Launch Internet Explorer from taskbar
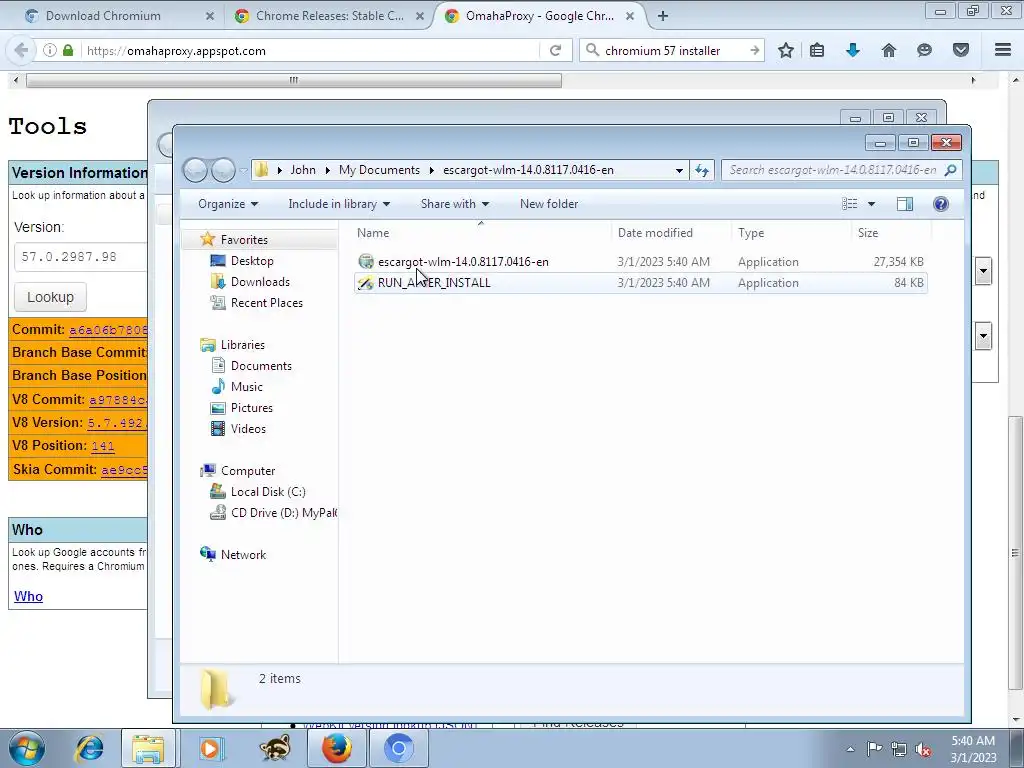 (89, 748)
